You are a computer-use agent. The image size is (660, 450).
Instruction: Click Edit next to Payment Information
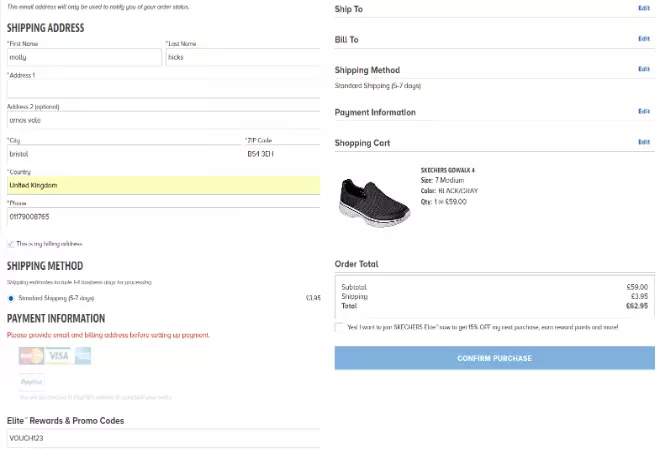(644, 112)
